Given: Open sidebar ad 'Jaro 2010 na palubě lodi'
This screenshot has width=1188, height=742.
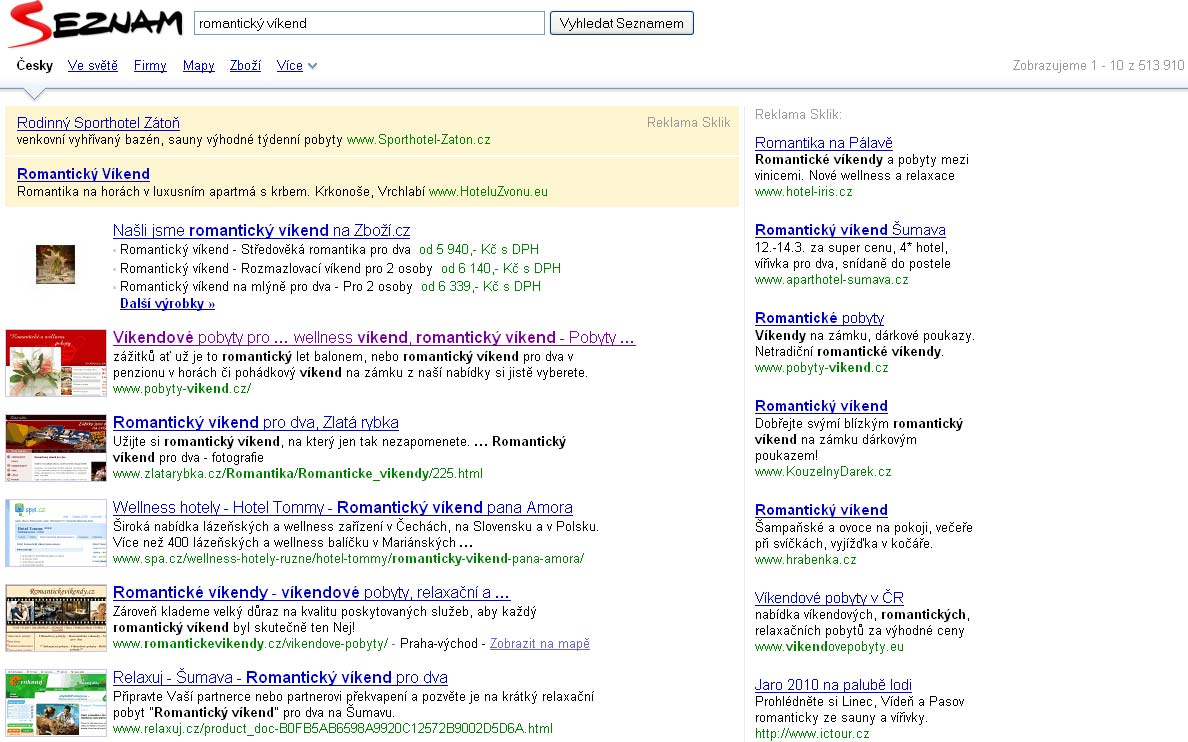Looking at the screenshot, I should click(833, 684).
